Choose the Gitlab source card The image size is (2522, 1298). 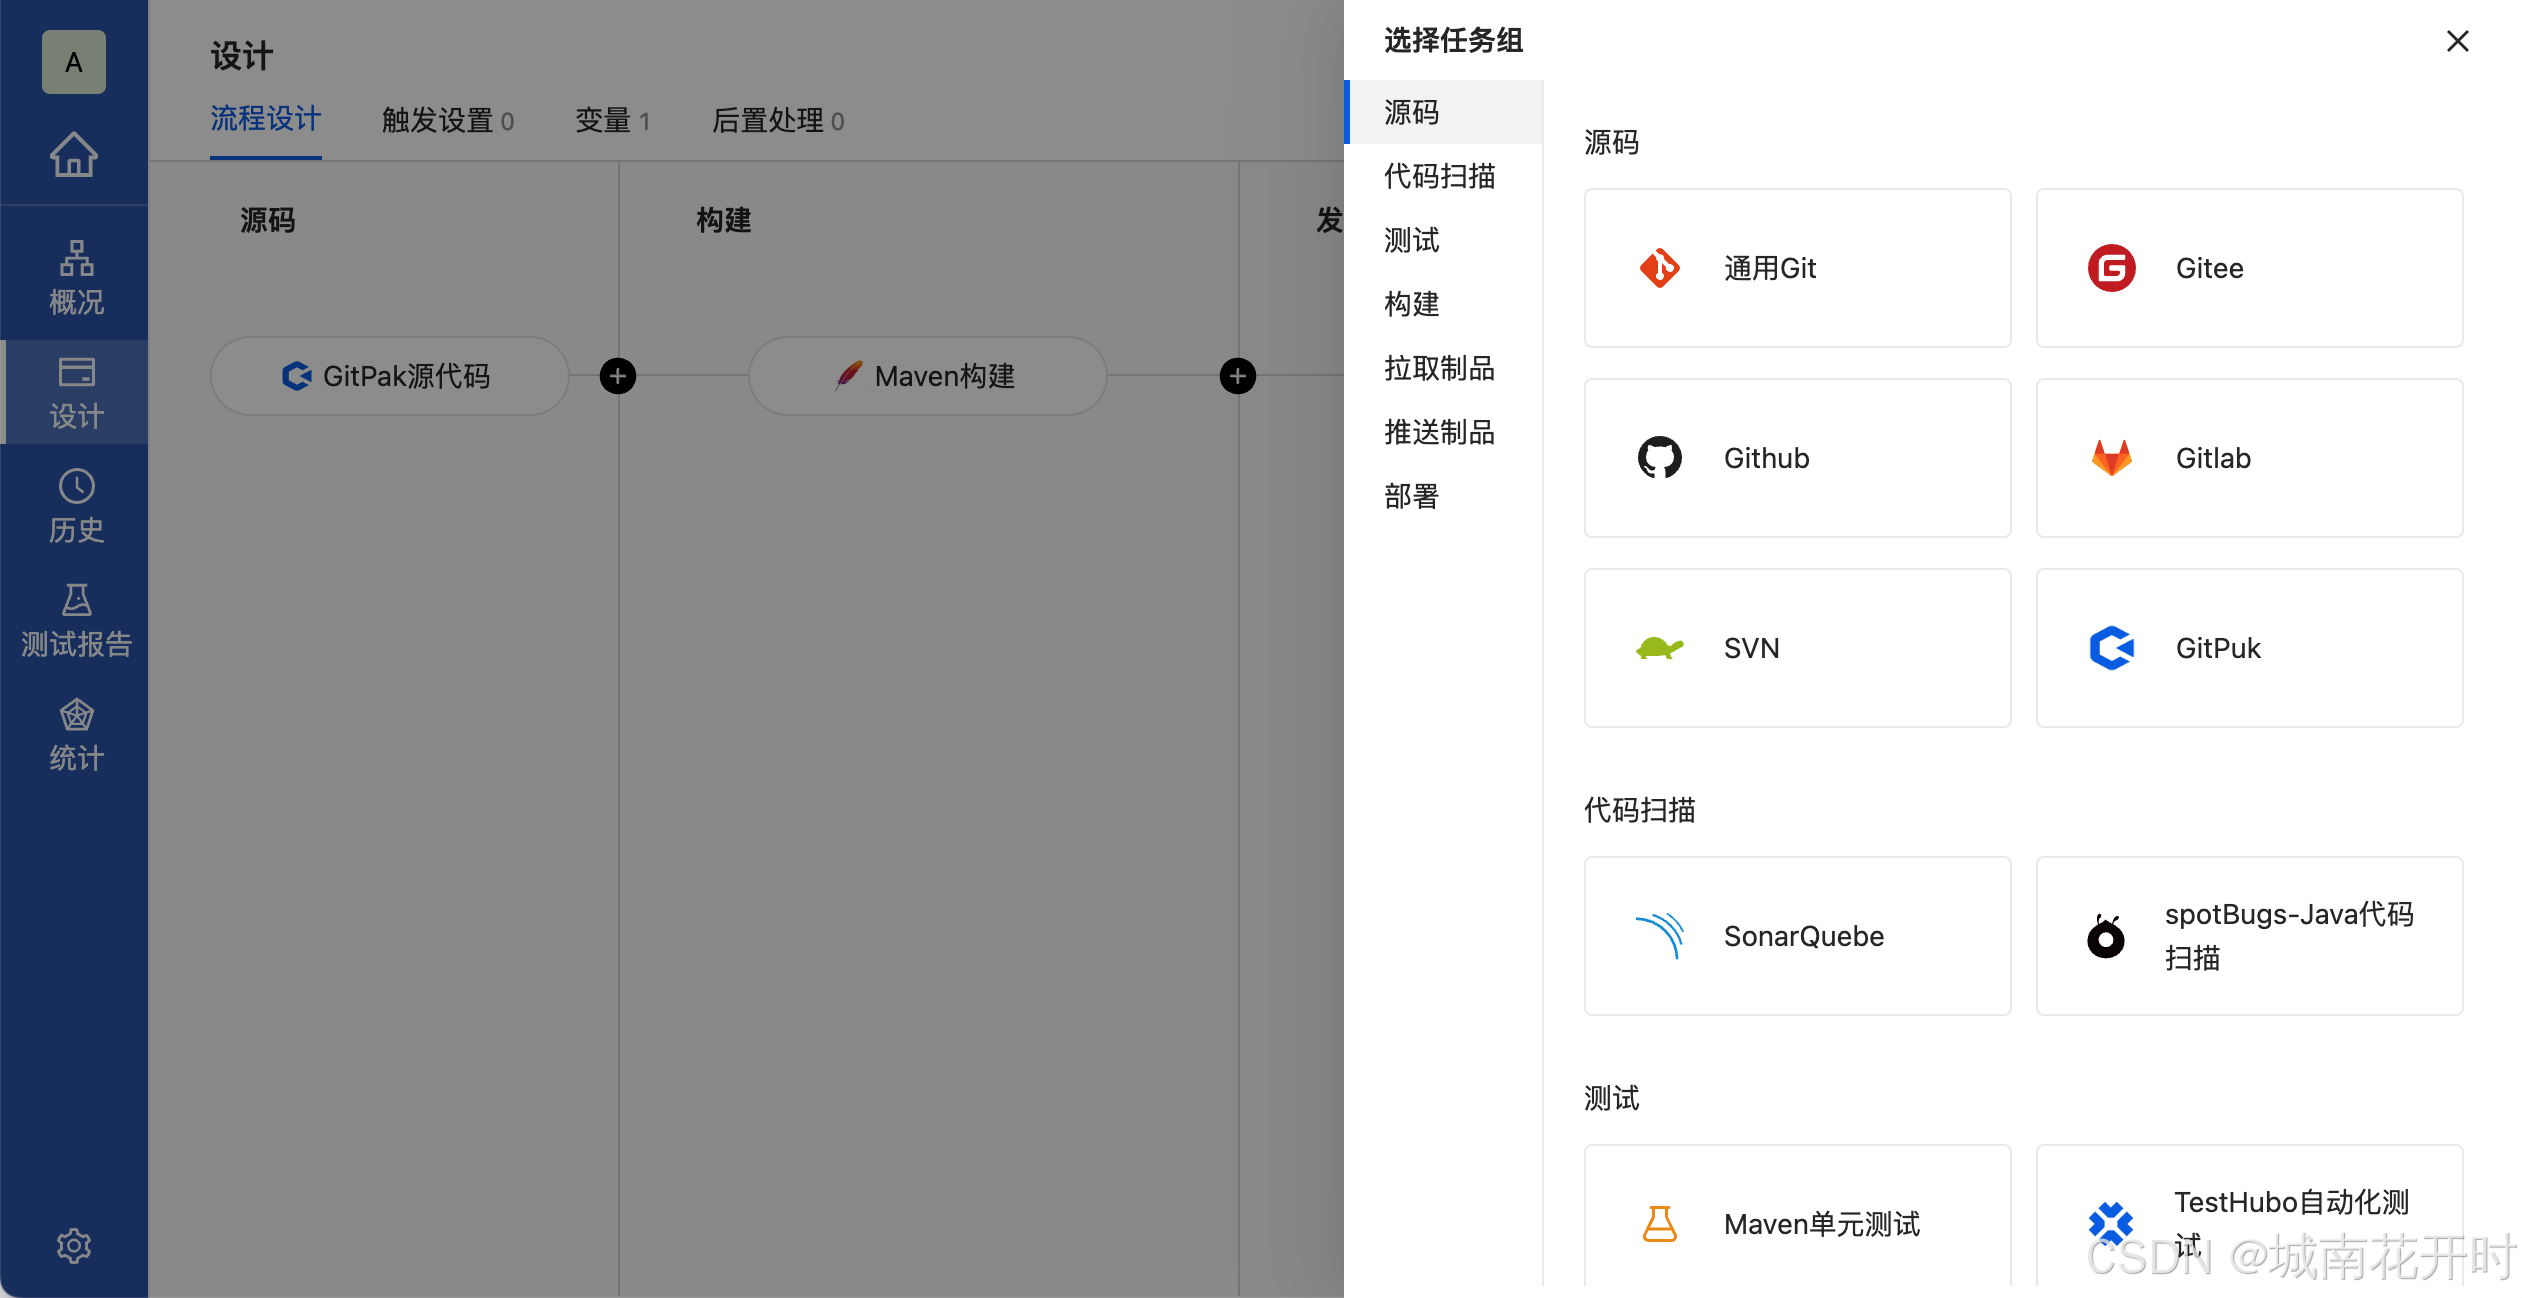point(2249,458)
